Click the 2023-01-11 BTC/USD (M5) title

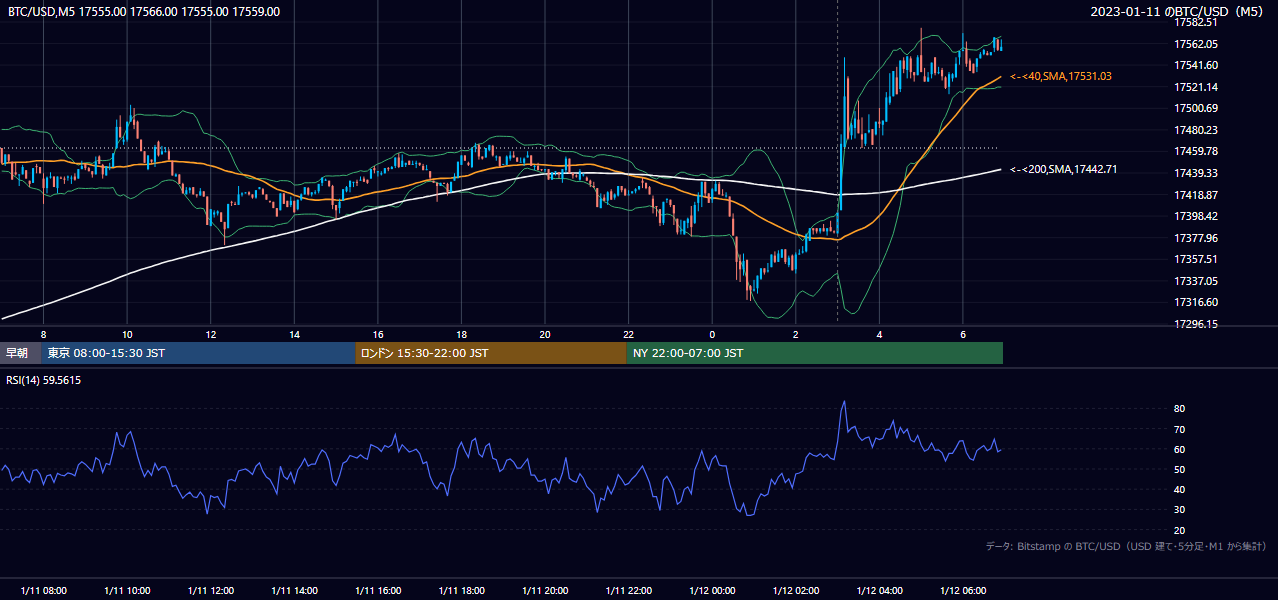click(x=1178, y=12)
